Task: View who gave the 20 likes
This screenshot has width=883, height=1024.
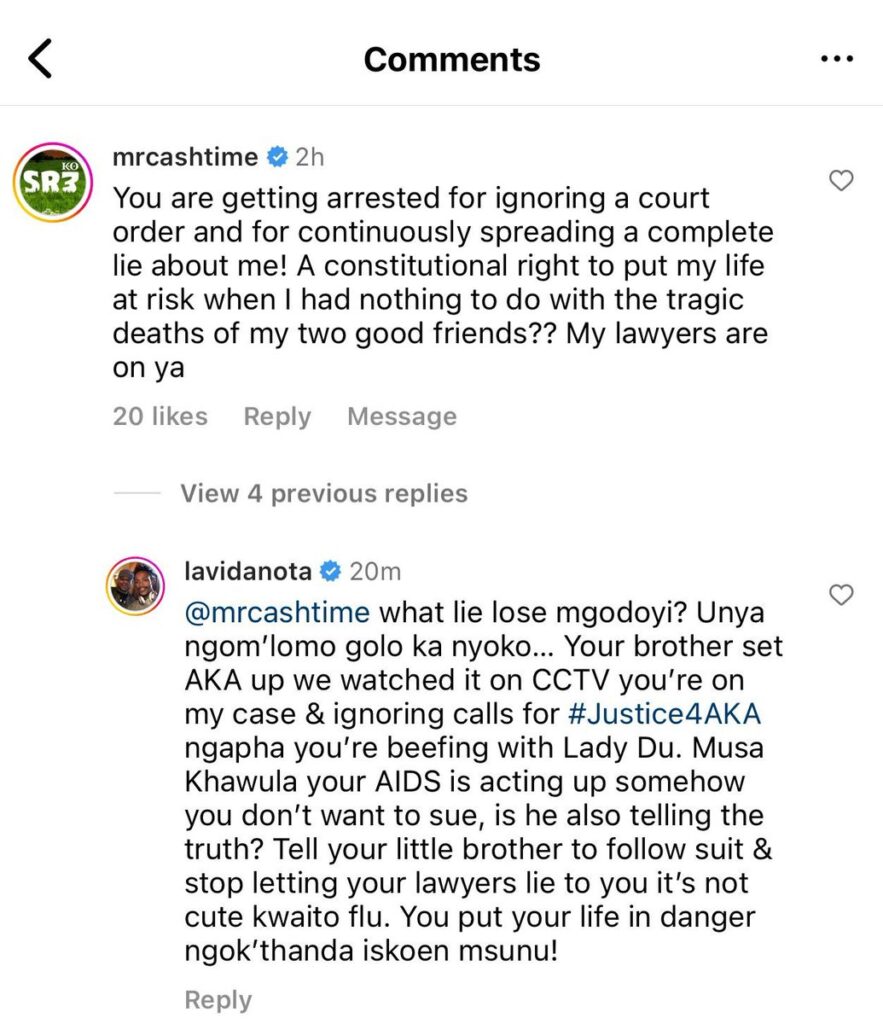Action: tap(160, 416)
